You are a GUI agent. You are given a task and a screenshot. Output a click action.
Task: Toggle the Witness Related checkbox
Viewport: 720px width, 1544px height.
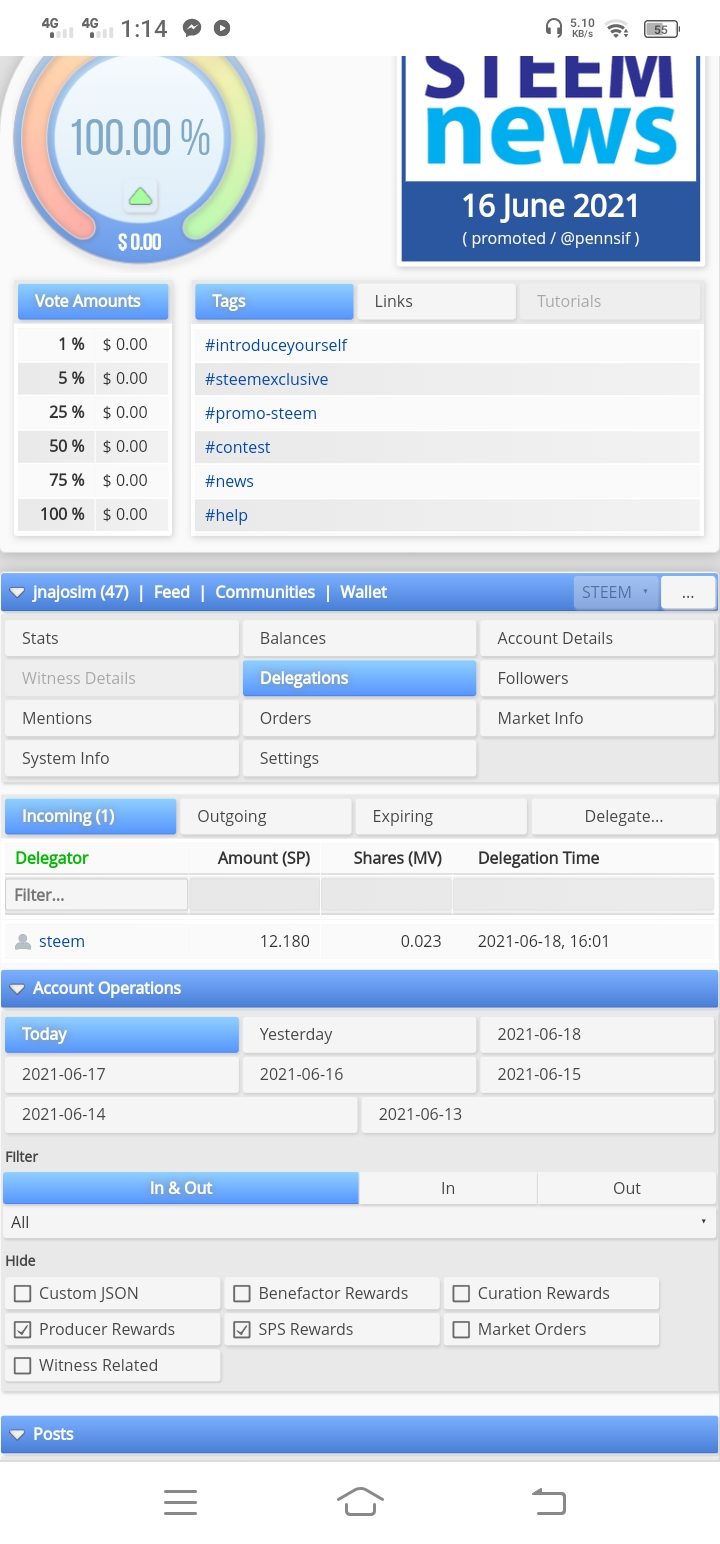[22, 1365]
